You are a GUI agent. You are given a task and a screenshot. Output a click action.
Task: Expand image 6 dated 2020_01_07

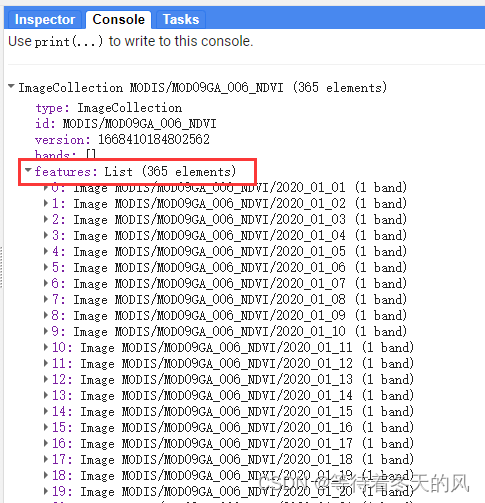(46, 283)
